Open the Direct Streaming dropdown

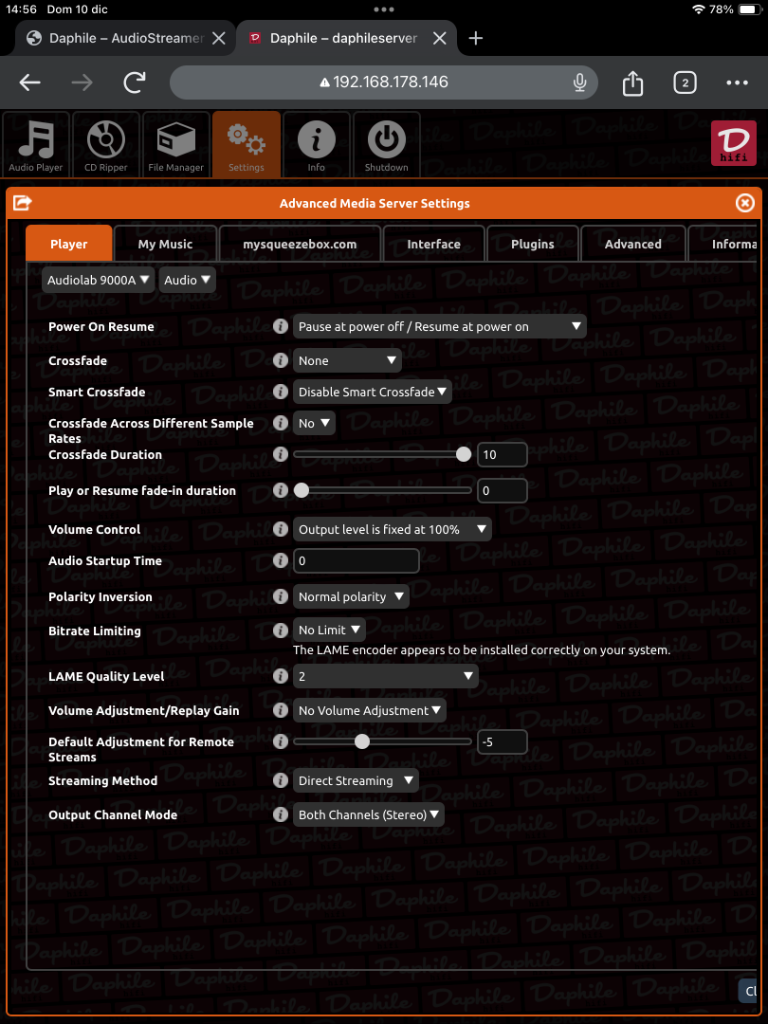[355, 781]
